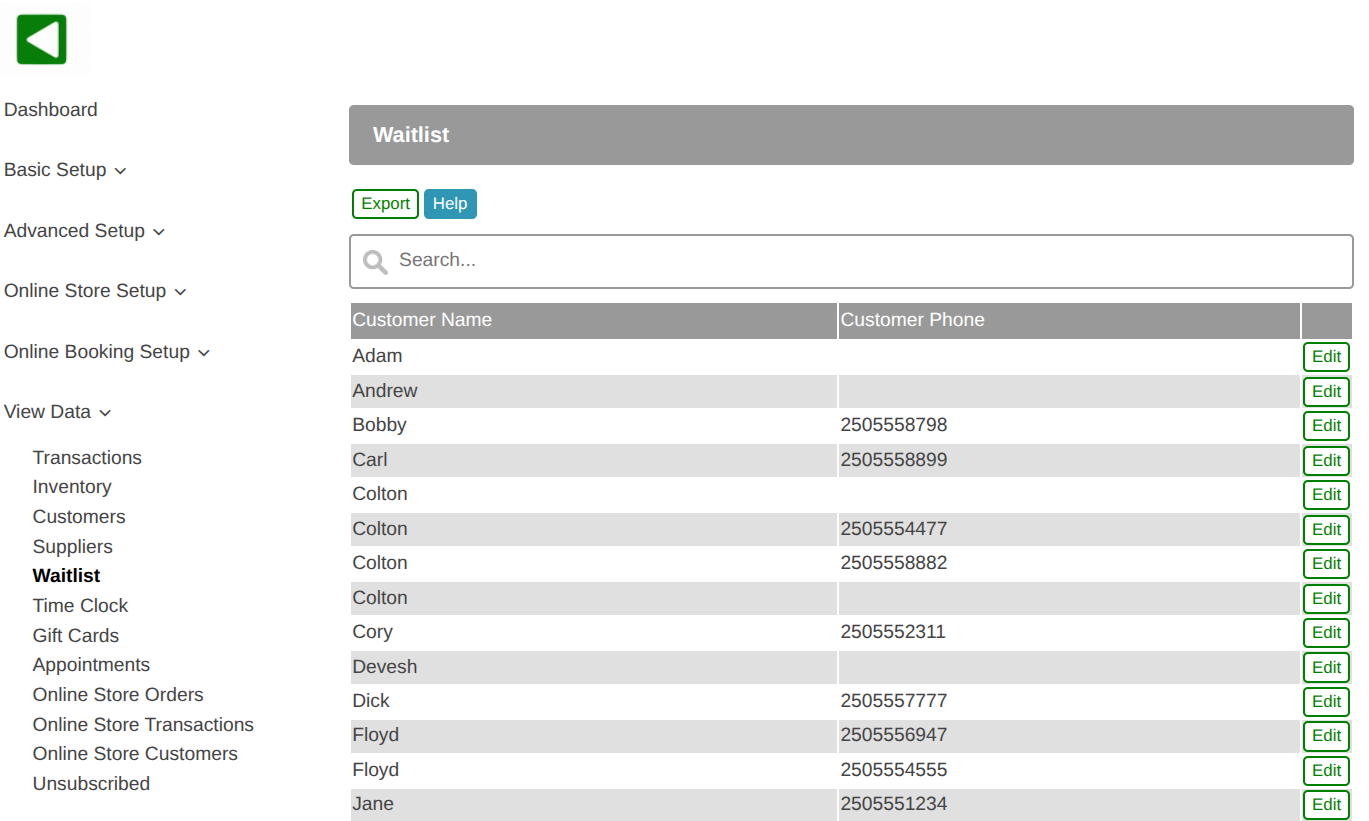Open the Time Clock page
Image resolution: width=1369 pixels, height=821 pixels.
[80, 606]
